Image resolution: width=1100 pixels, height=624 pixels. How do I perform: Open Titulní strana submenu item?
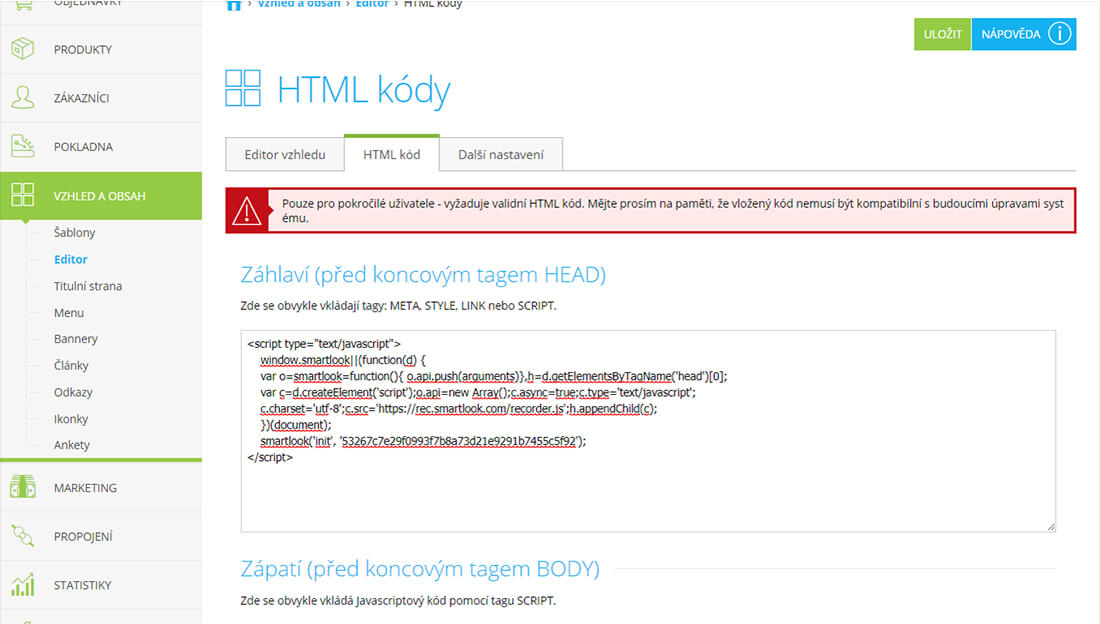click(x=88, y=286)
